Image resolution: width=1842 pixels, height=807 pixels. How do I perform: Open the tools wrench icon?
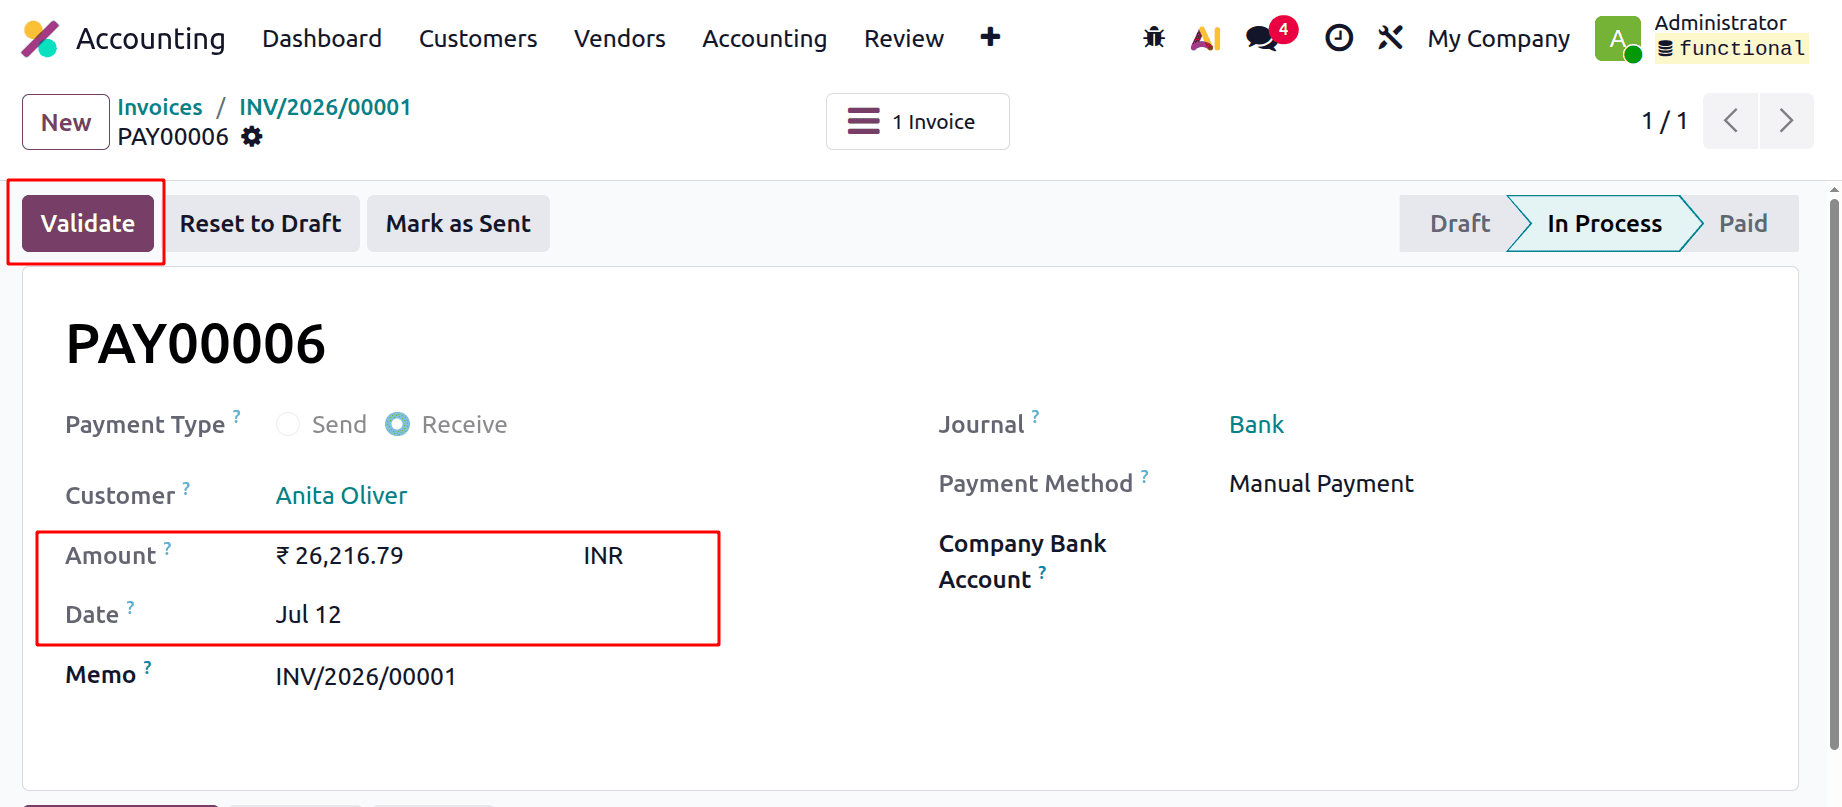coord(1390,38)
